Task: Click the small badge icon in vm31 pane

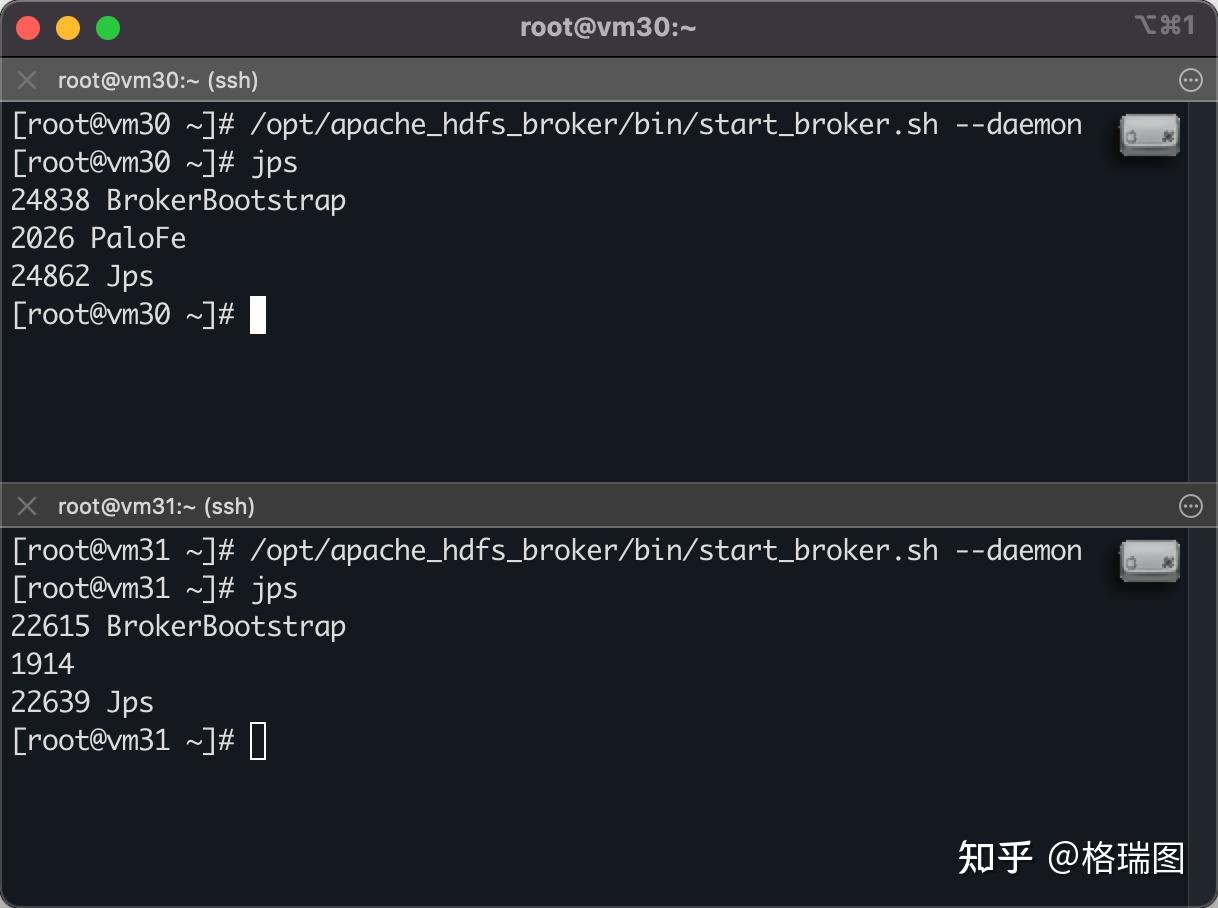Action: pyautogui.click(x=1149, y=560)
